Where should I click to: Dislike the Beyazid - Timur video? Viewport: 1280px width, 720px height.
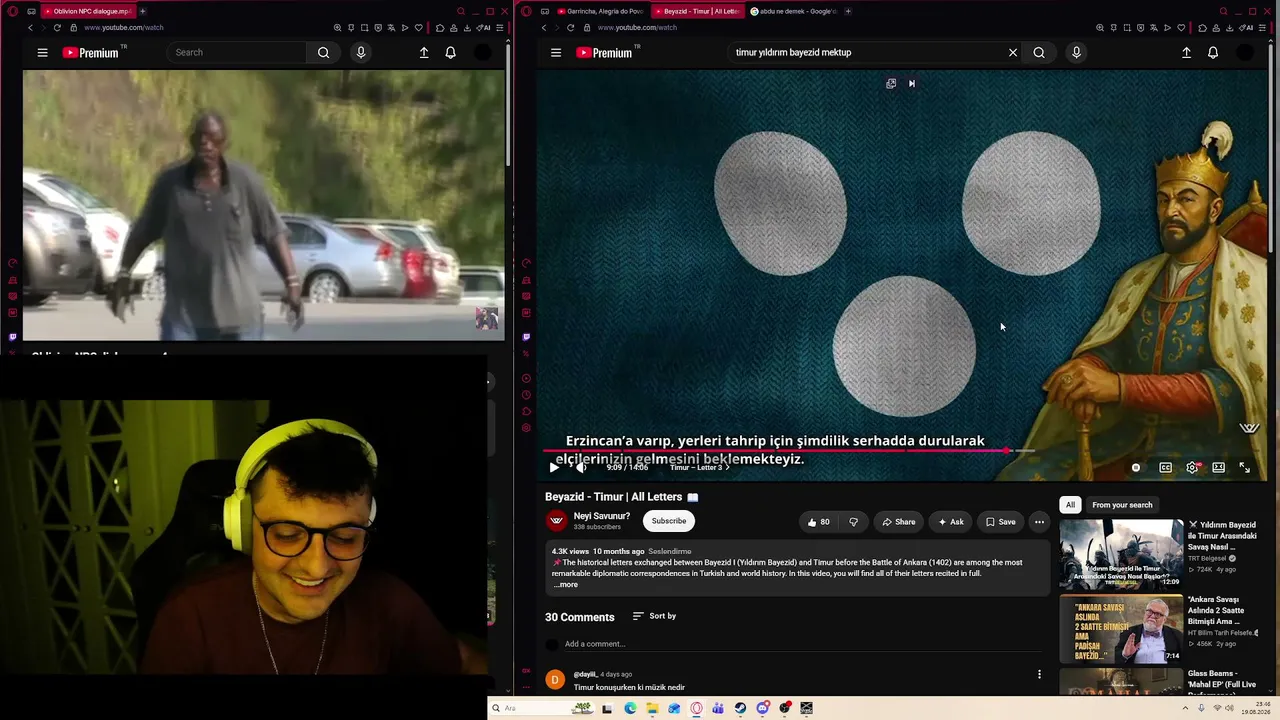(x=853, y=522)
